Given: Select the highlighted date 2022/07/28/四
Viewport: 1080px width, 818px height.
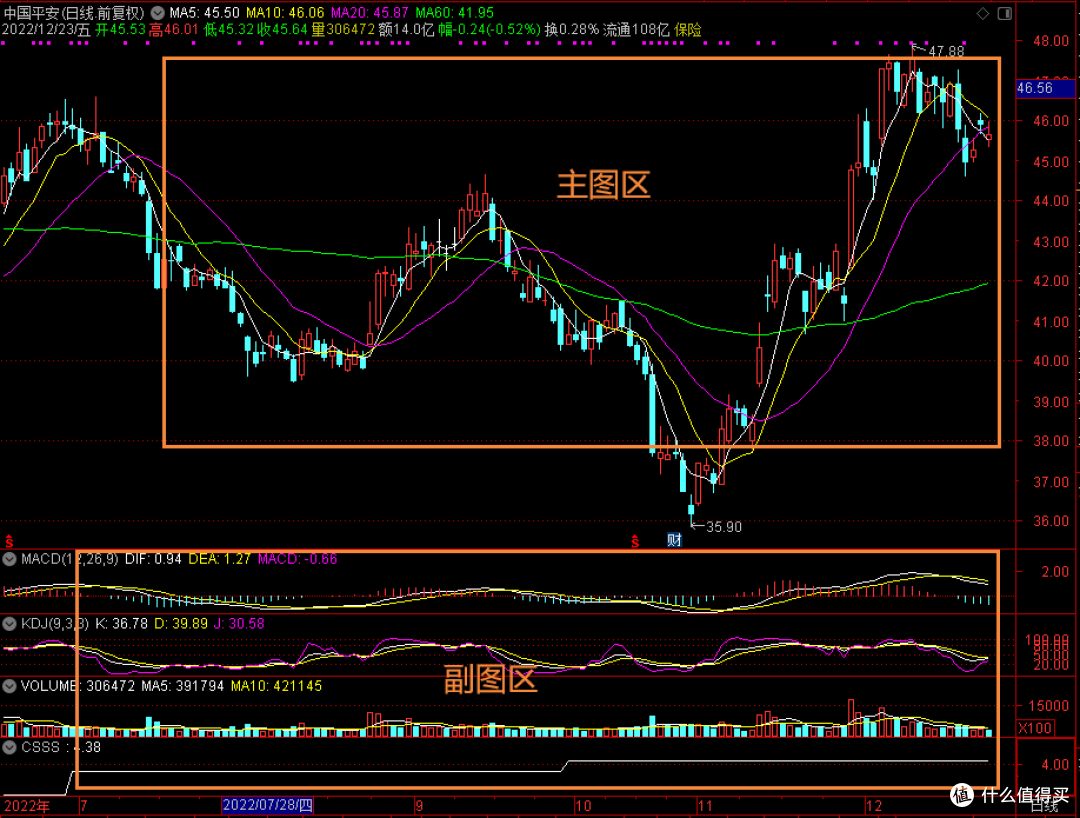Looking at the screenshot, I should (x=268, y=805).
